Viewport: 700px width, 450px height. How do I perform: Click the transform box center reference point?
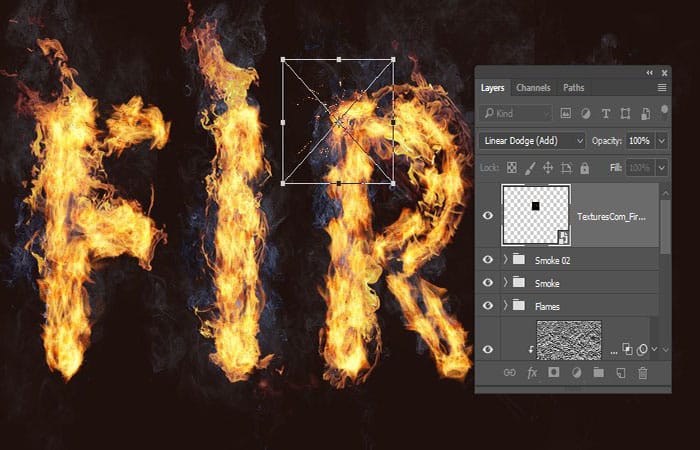(339, 122)
